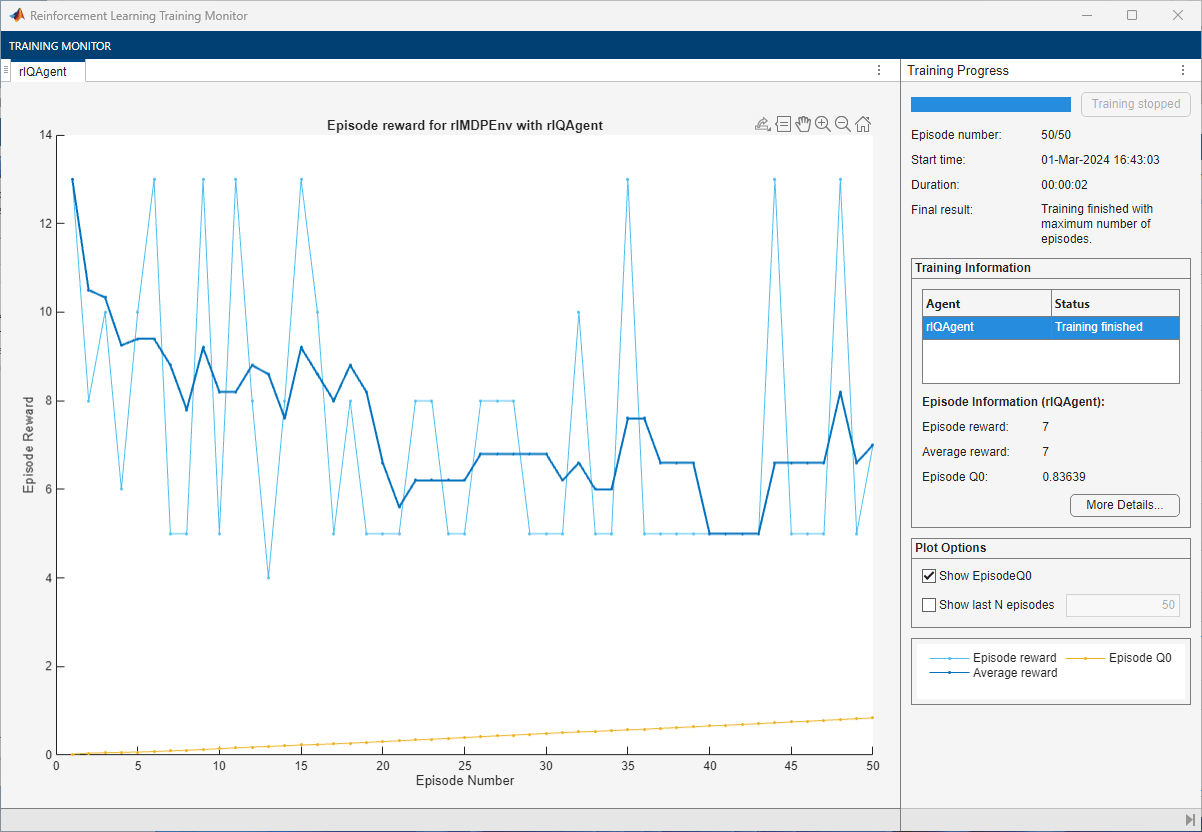Click the document tab list grip icon

6,70
